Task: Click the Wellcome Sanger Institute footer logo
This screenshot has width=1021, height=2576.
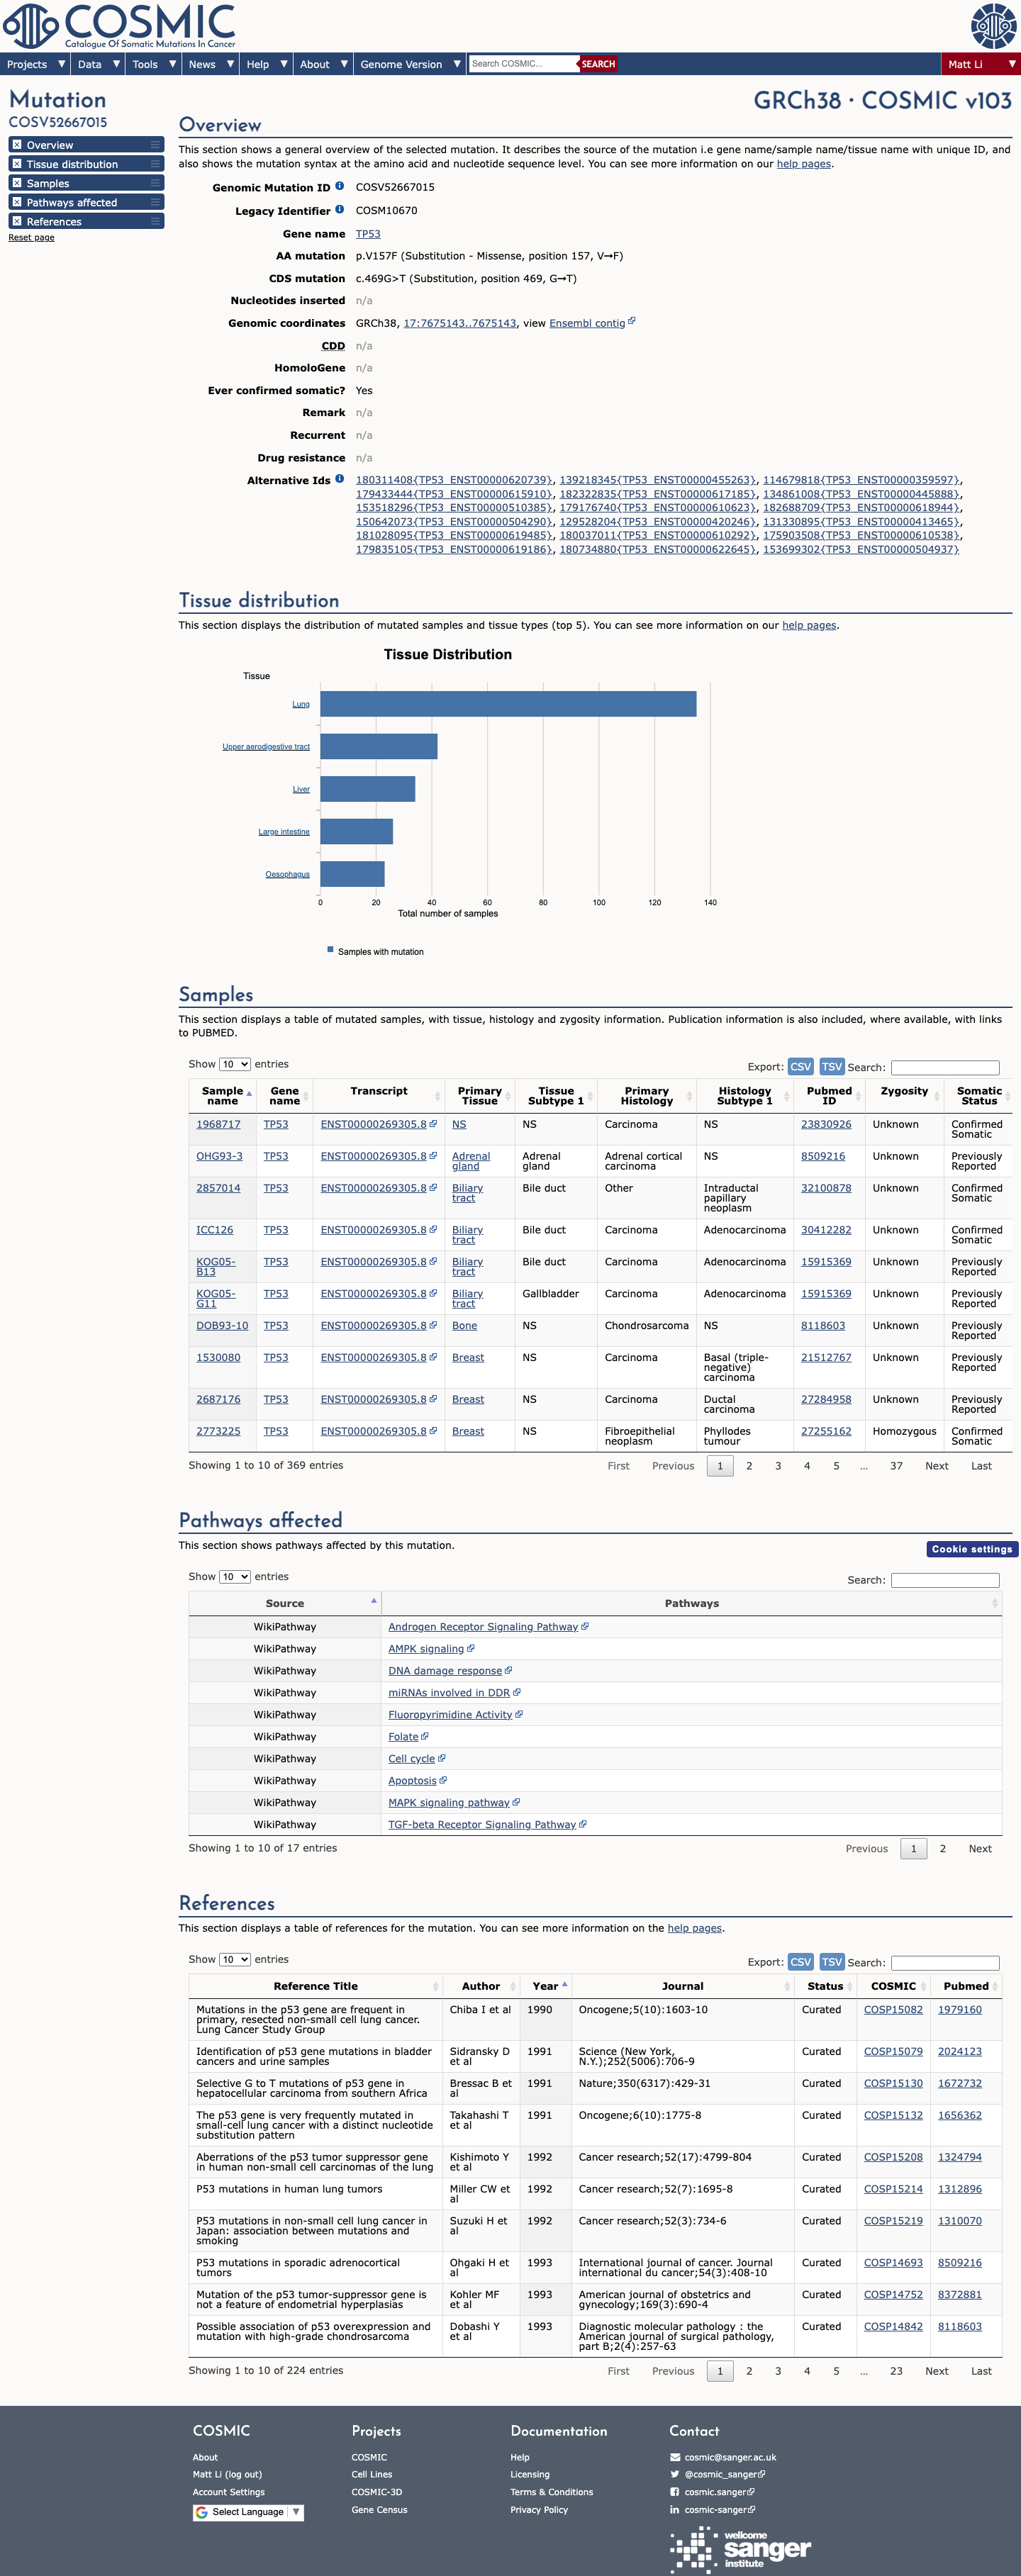Action: click(741, 2550)
